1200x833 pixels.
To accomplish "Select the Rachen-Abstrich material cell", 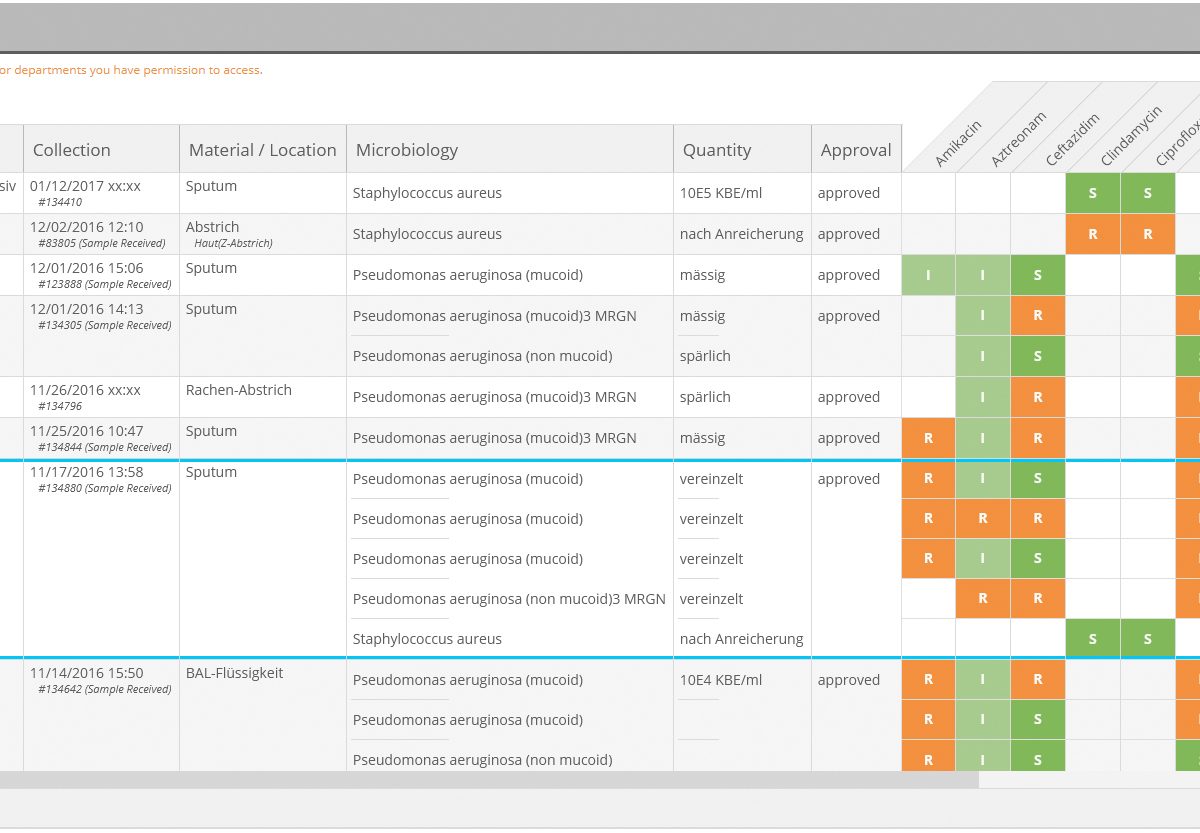I will (x=239, y=390).
